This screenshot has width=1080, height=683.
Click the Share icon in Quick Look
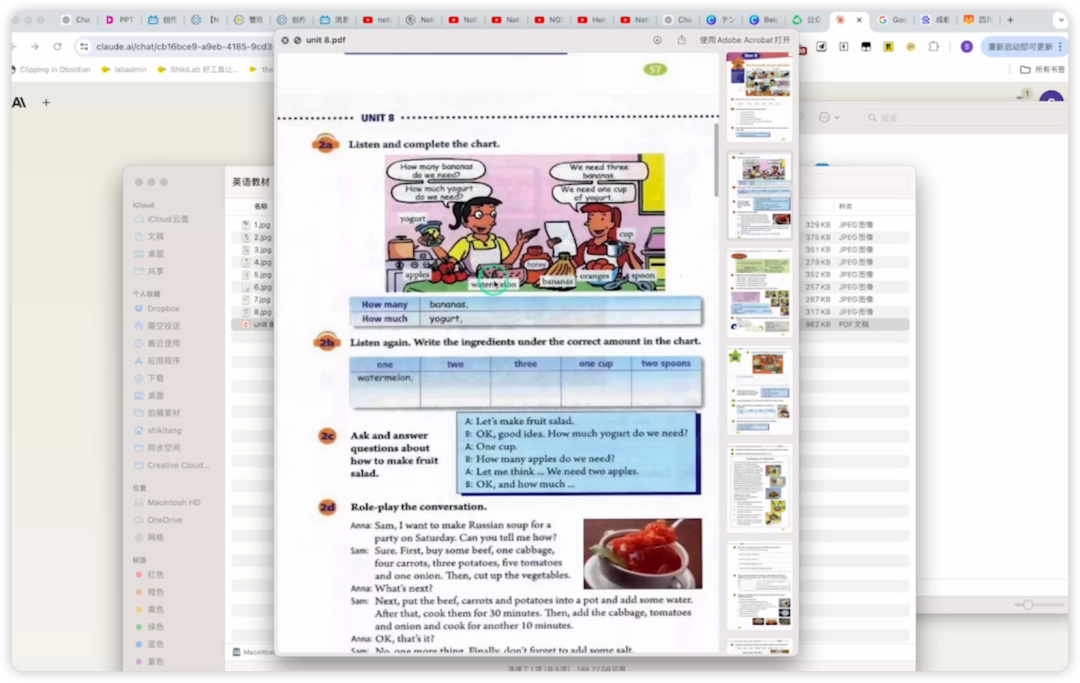pyautogui.click(x=682, y=40)
